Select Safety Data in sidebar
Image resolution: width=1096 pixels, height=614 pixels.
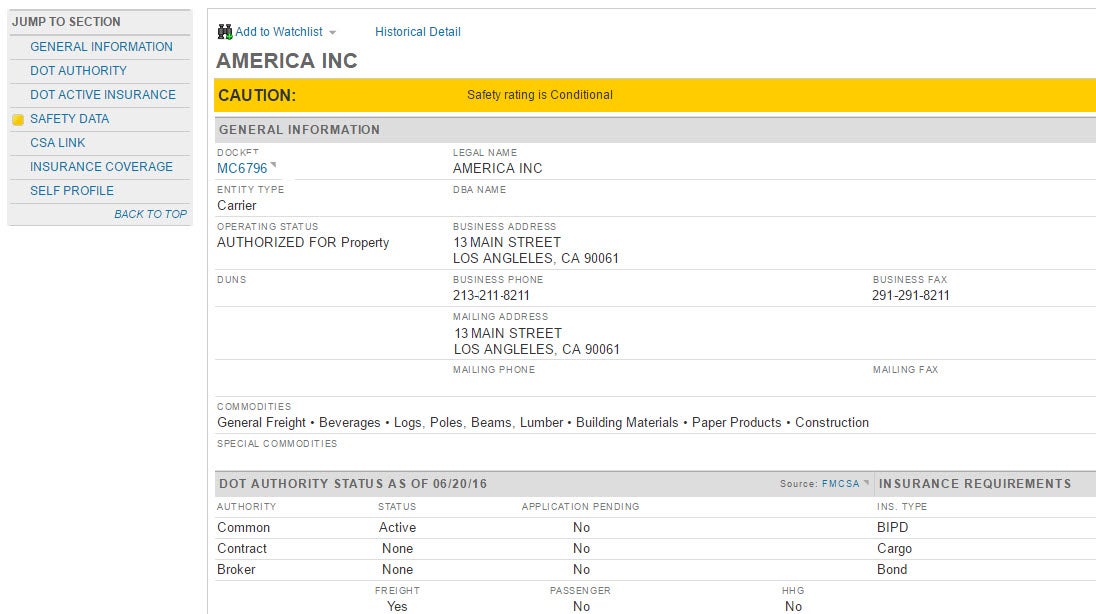(69, 119)
